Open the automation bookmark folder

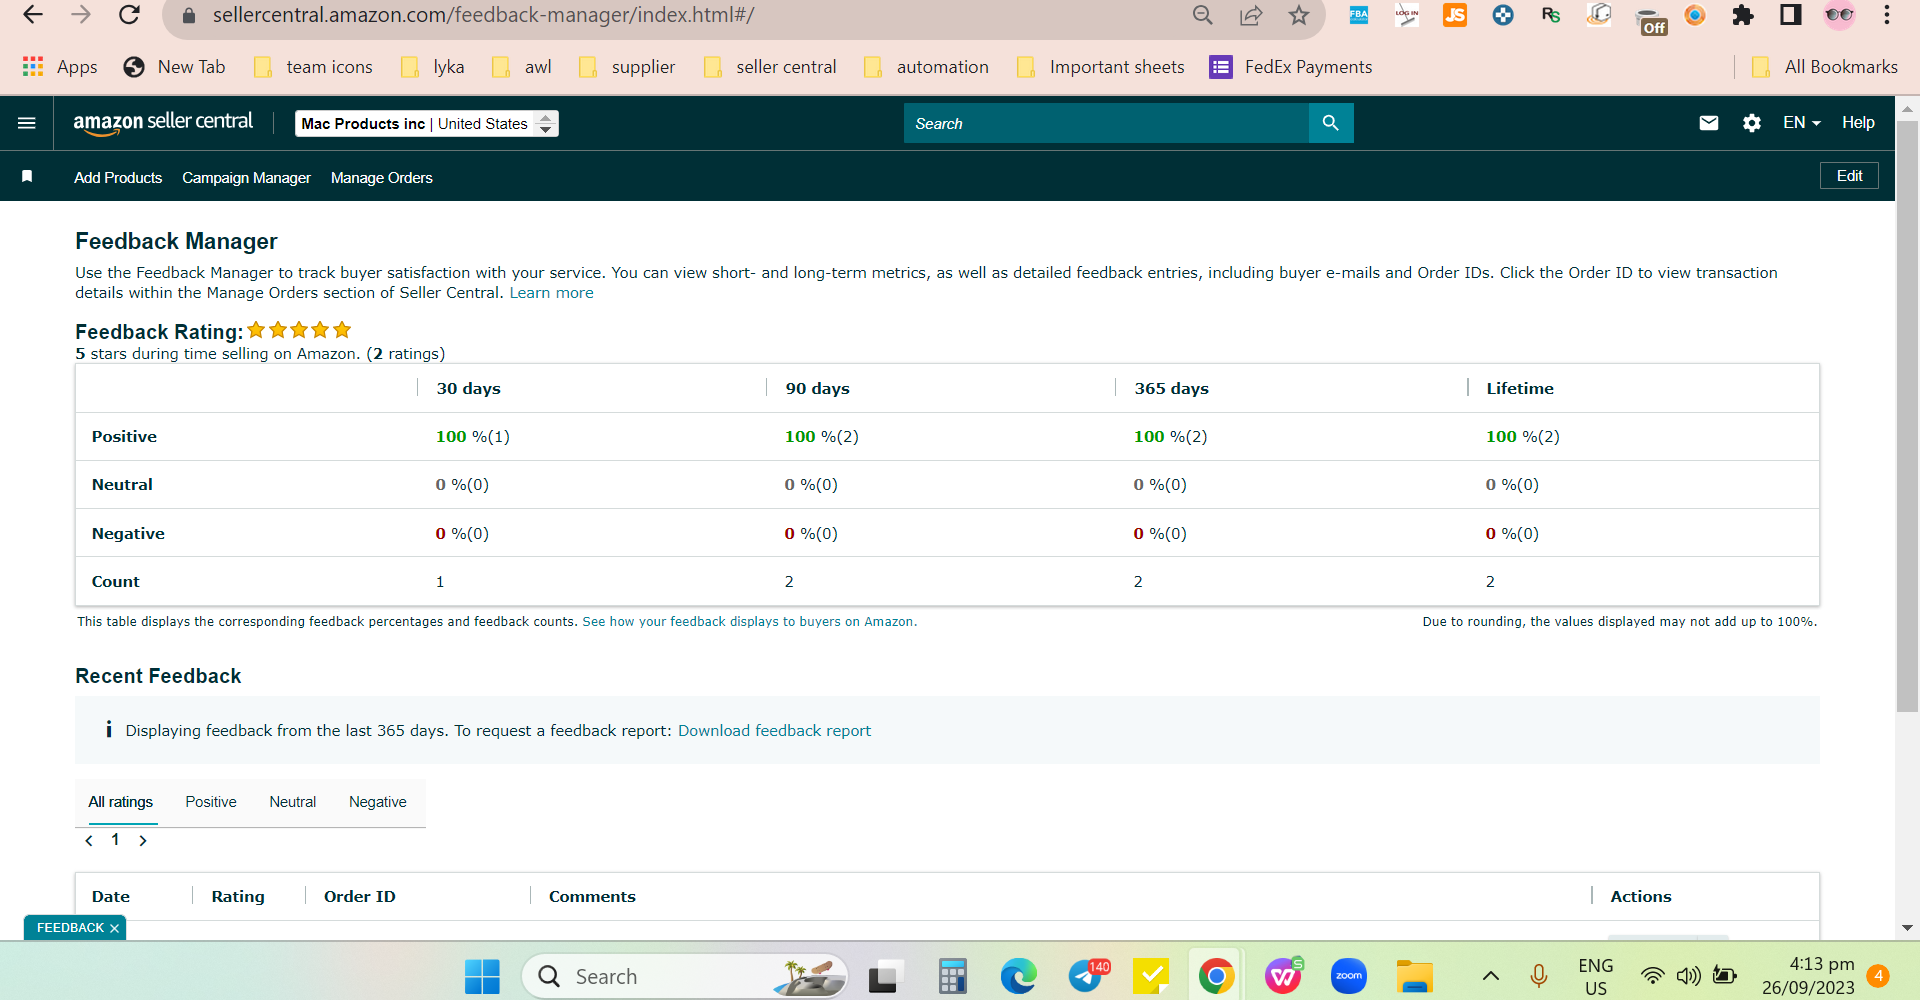926,67
